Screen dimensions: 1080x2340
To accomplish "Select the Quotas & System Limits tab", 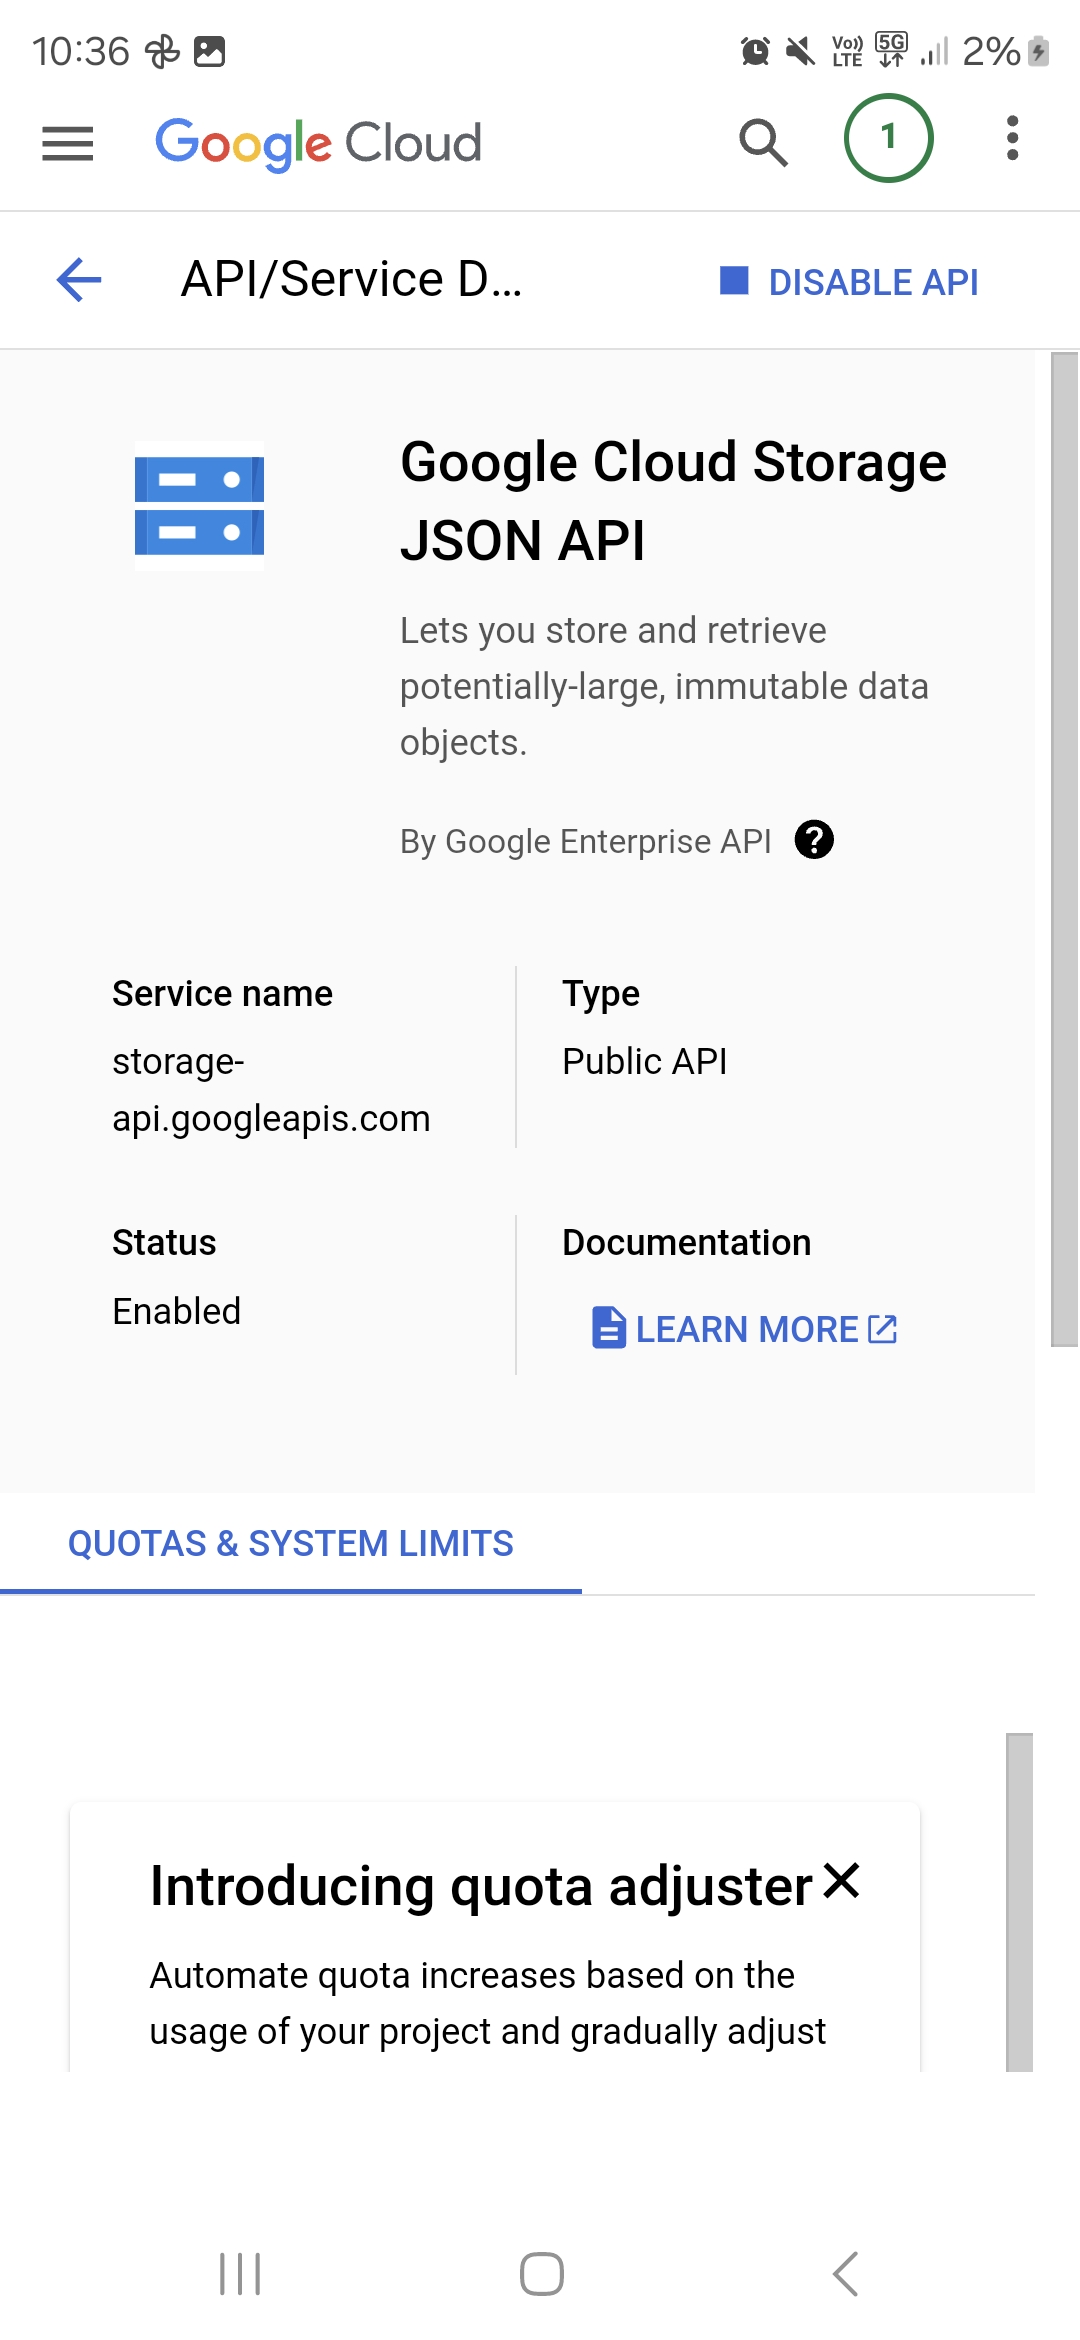I will click(x=290, y=1544).
